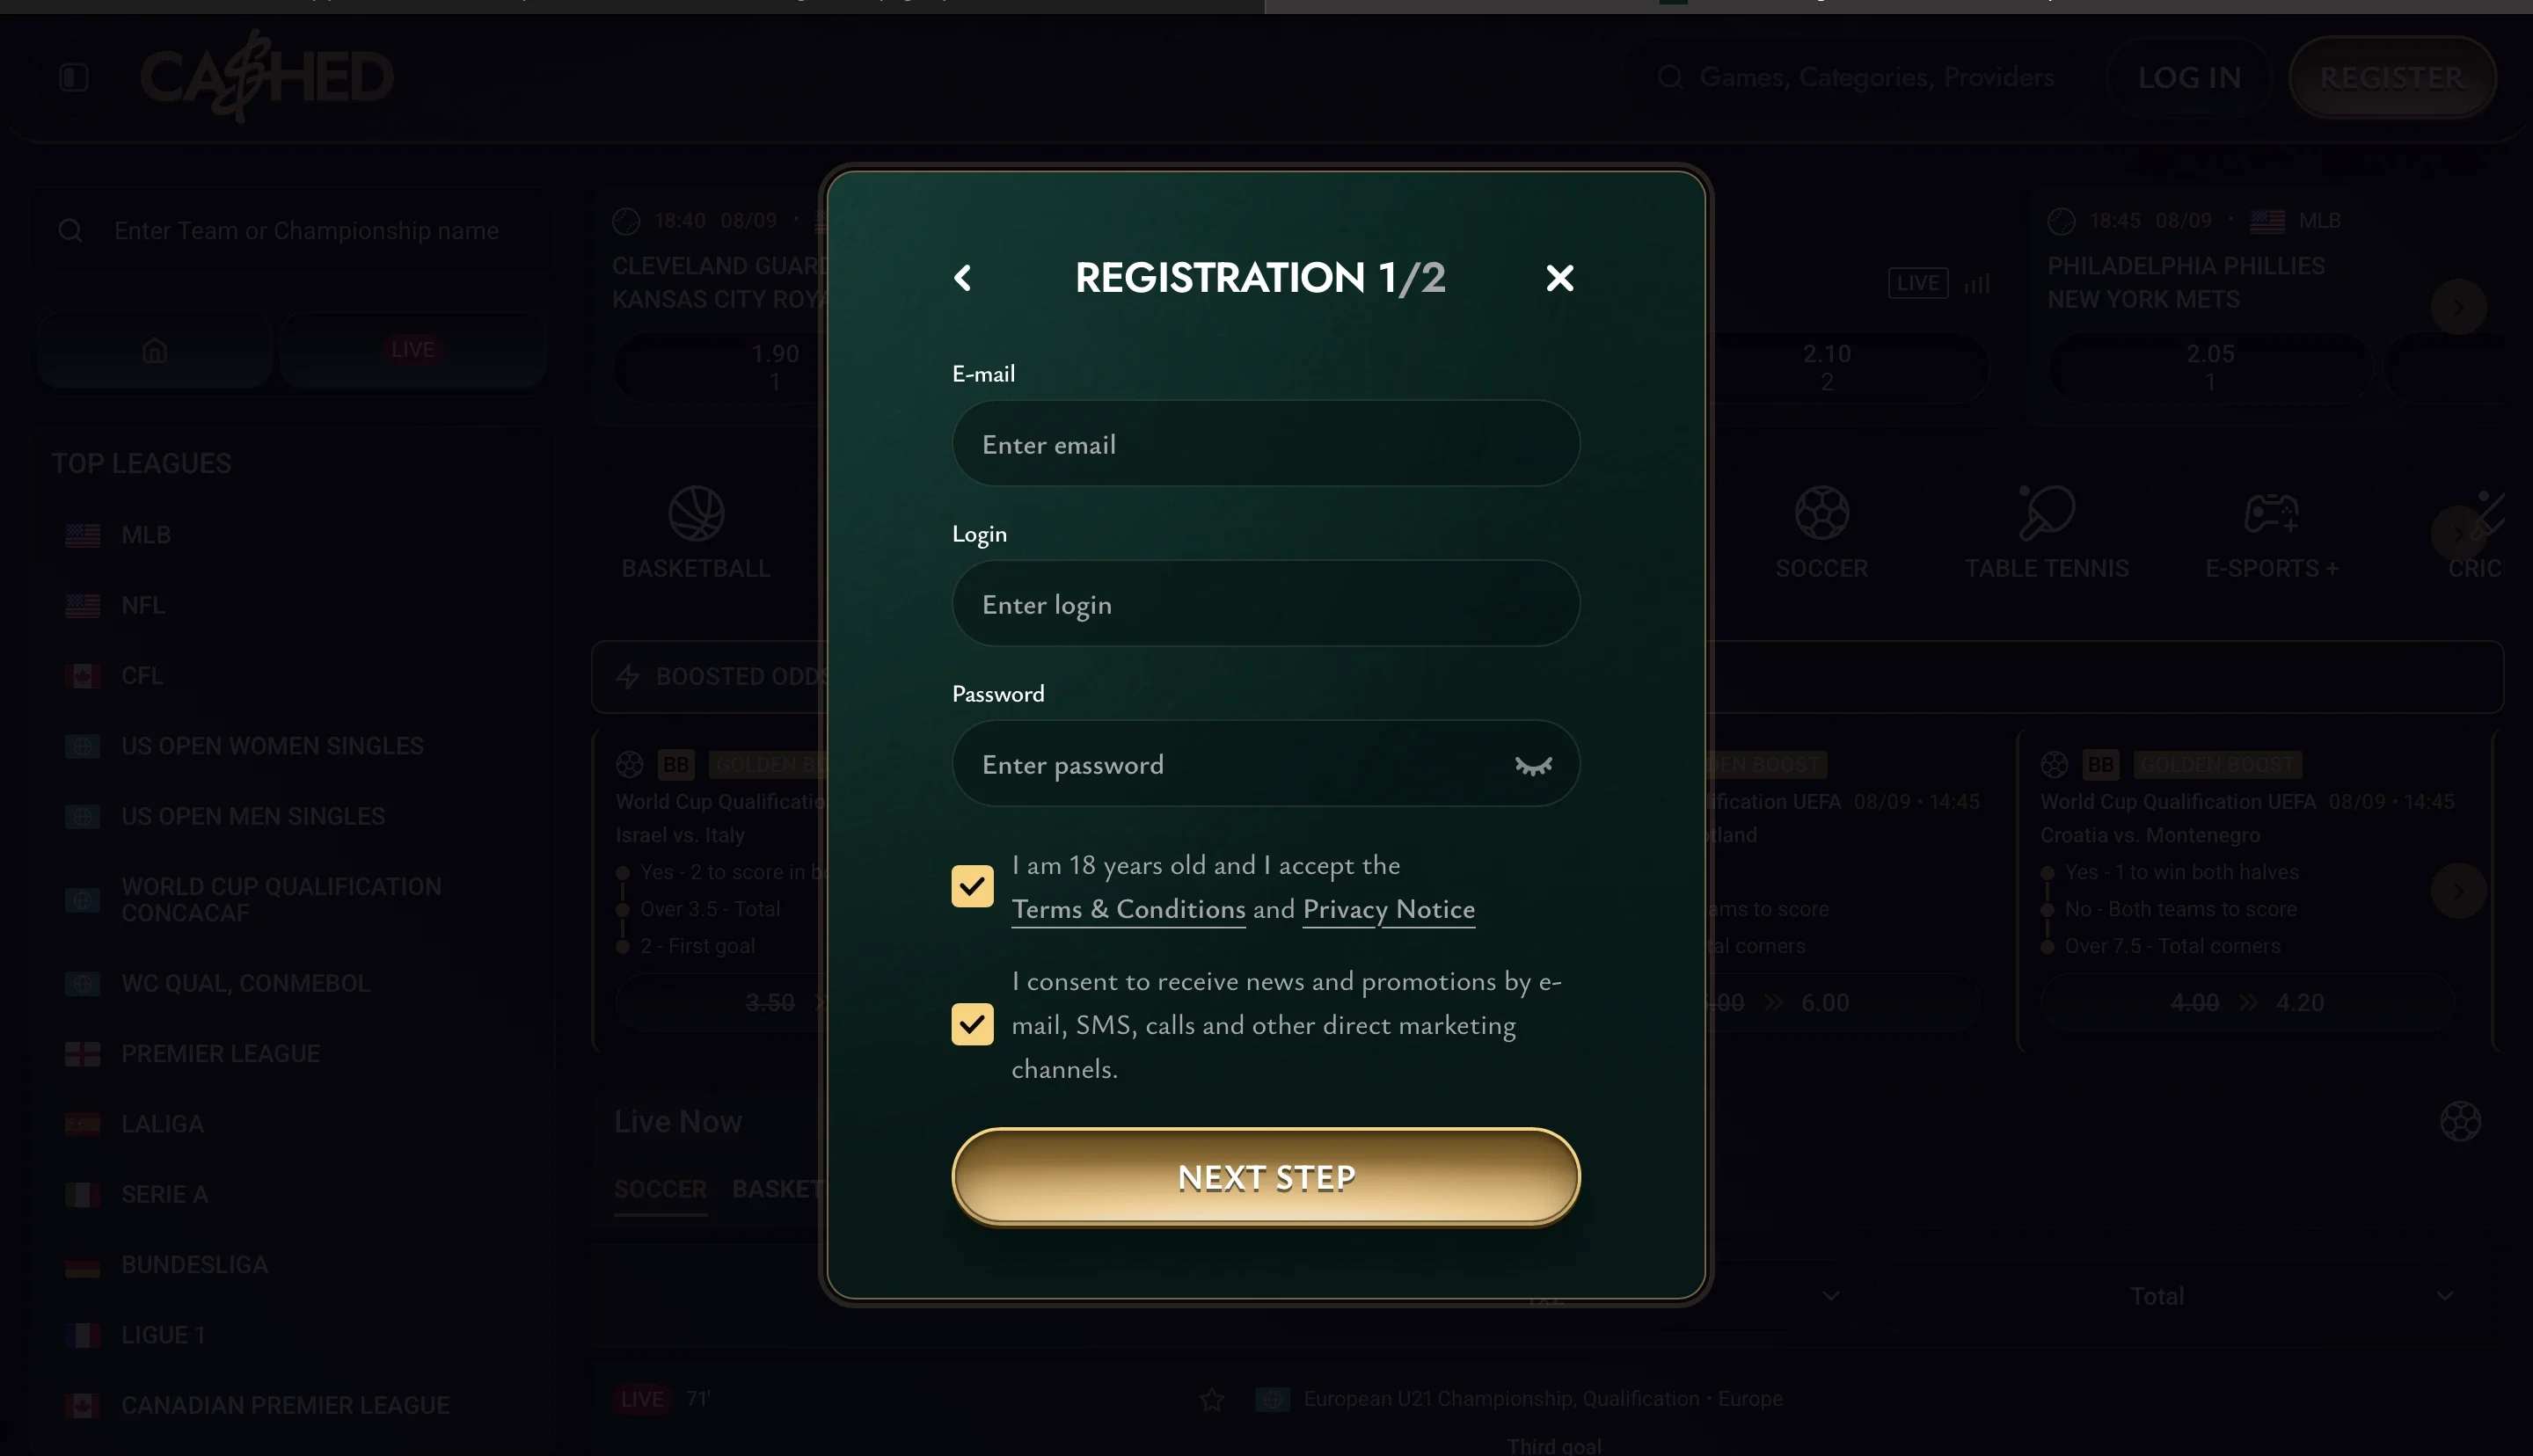The height and width of the screenshot is (1456, 2533).
Task: Click the Enter email field
Action: coord(1265,444)
